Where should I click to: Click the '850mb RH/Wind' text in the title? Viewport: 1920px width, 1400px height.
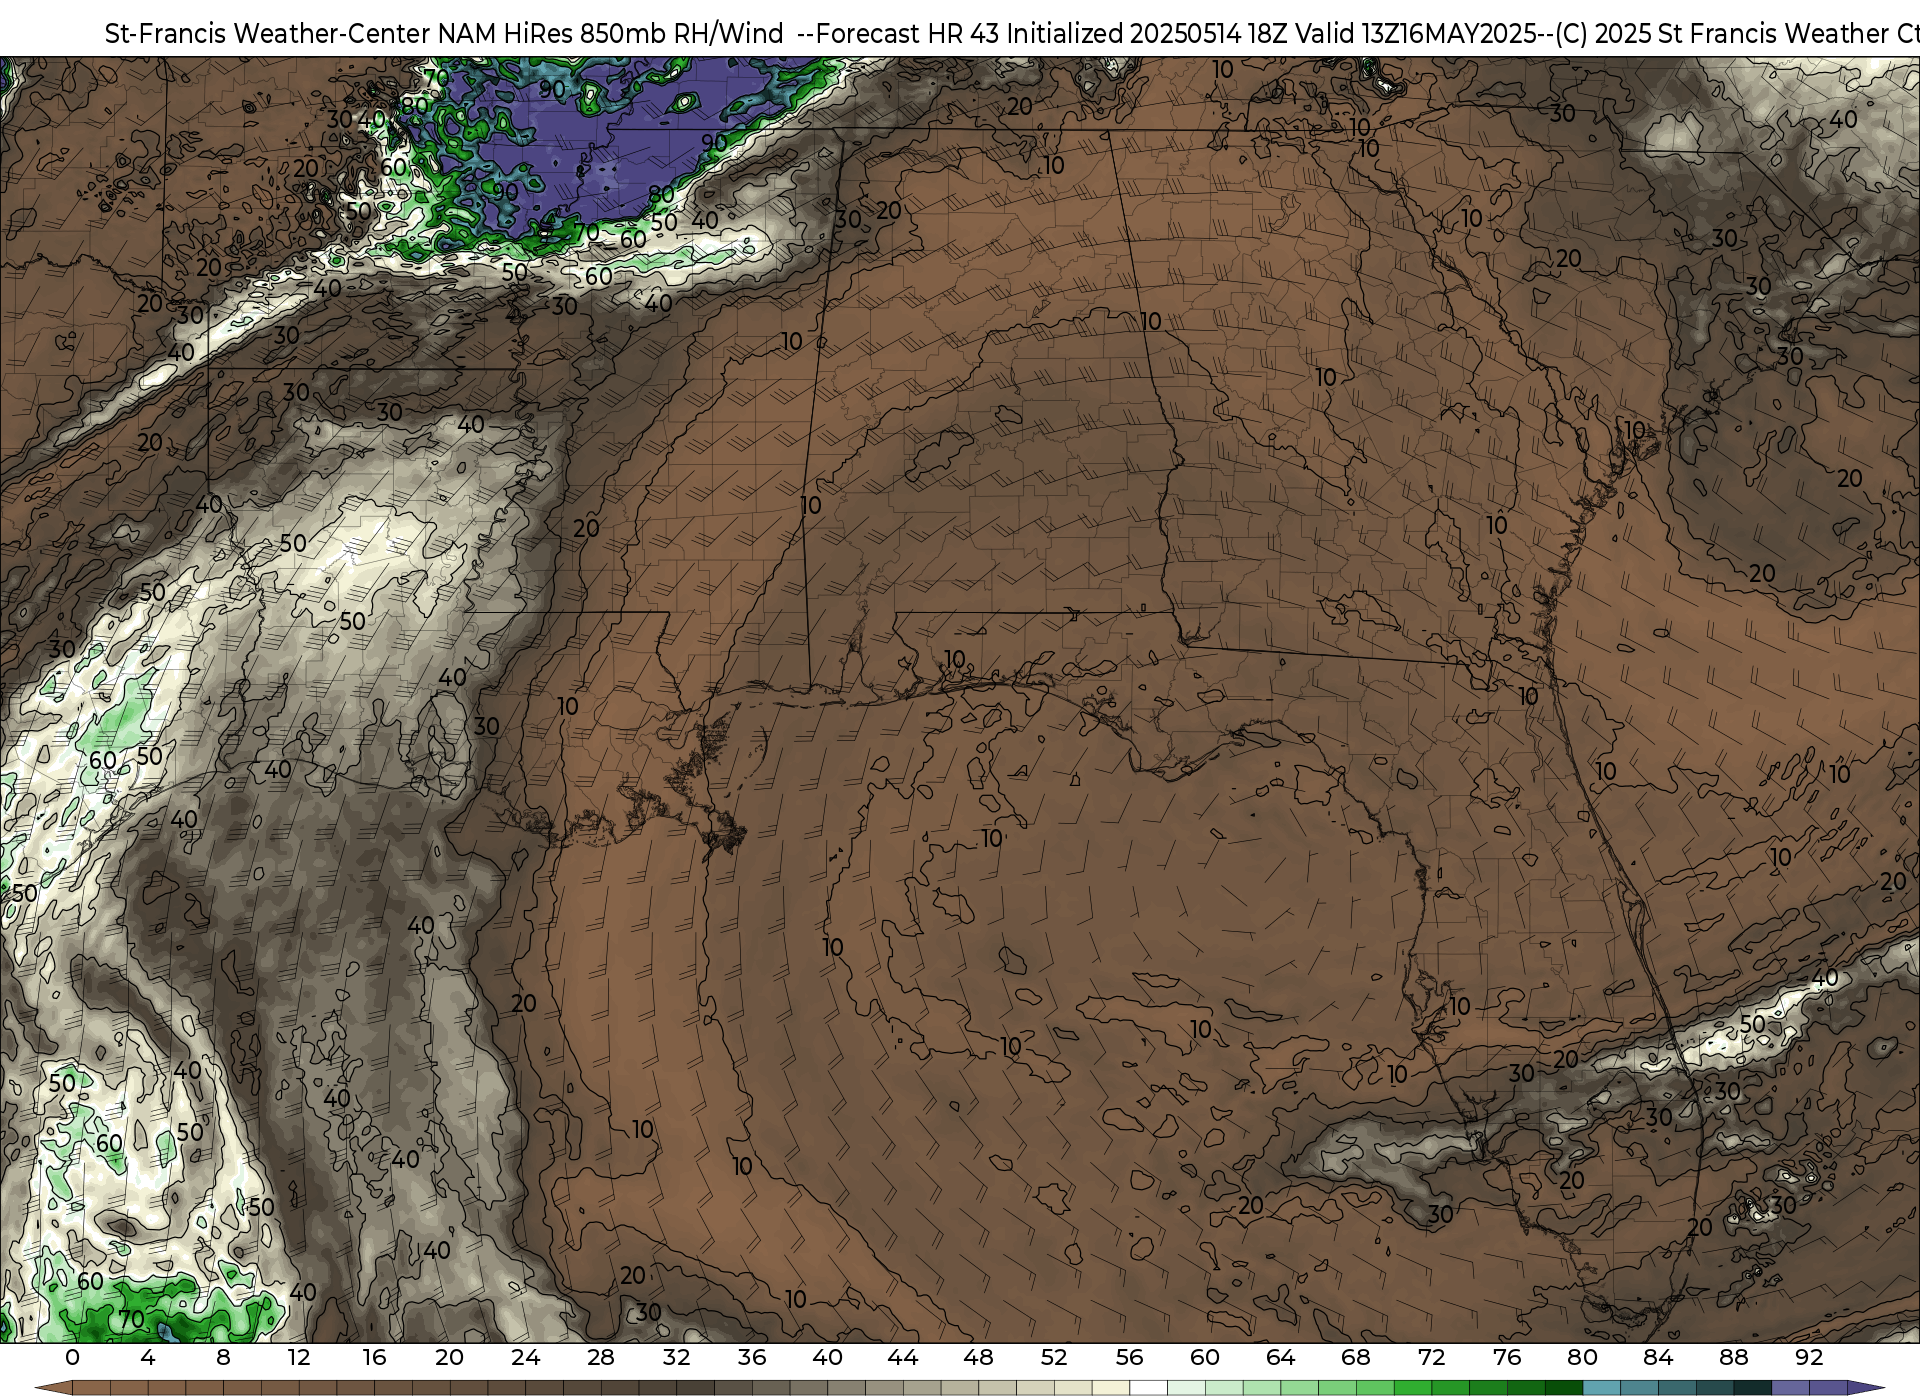point(681,34)
